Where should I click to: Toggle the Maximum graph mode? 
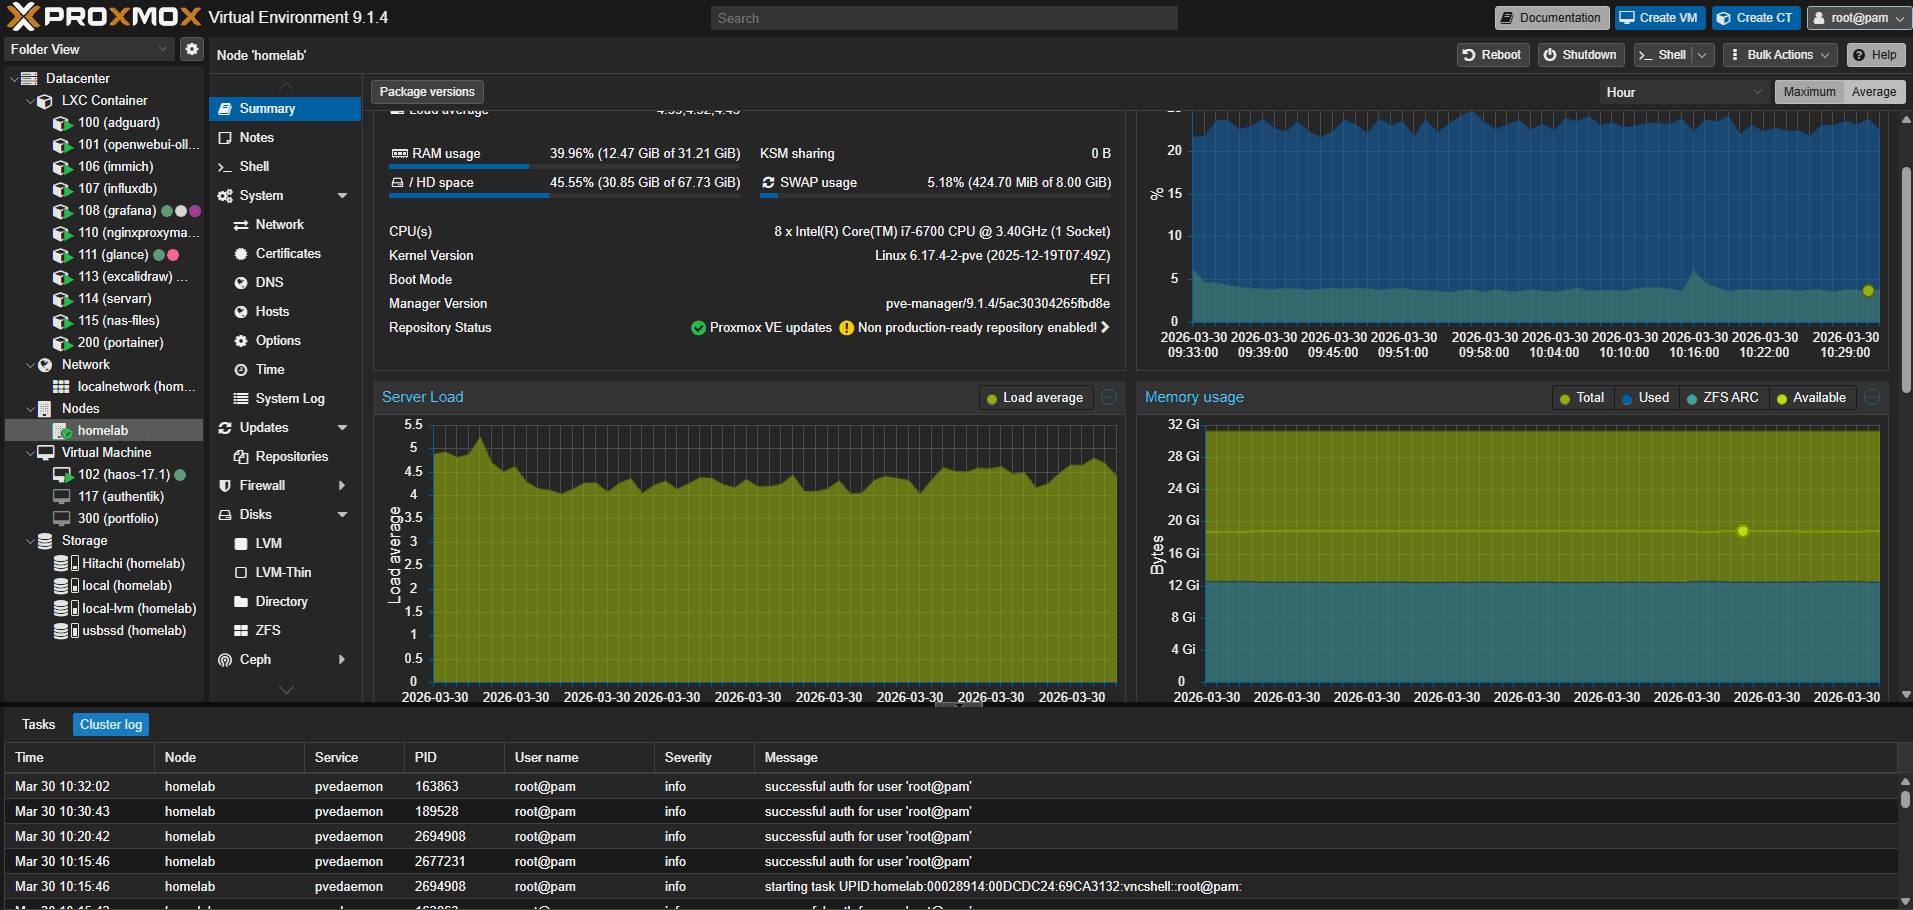coord(1809,92)
